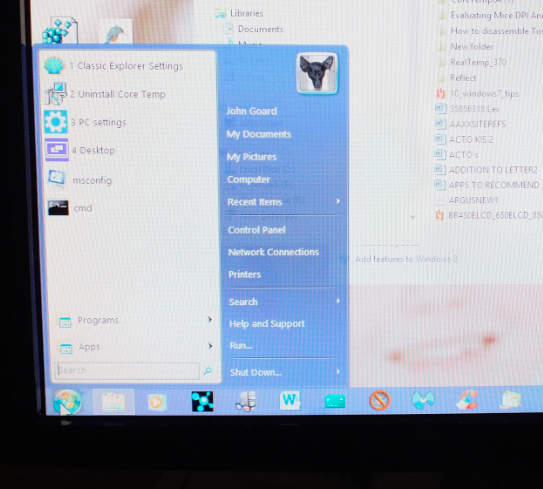Open Computer from start menu
Screen dimensions: 543x489
click(248, 179)
